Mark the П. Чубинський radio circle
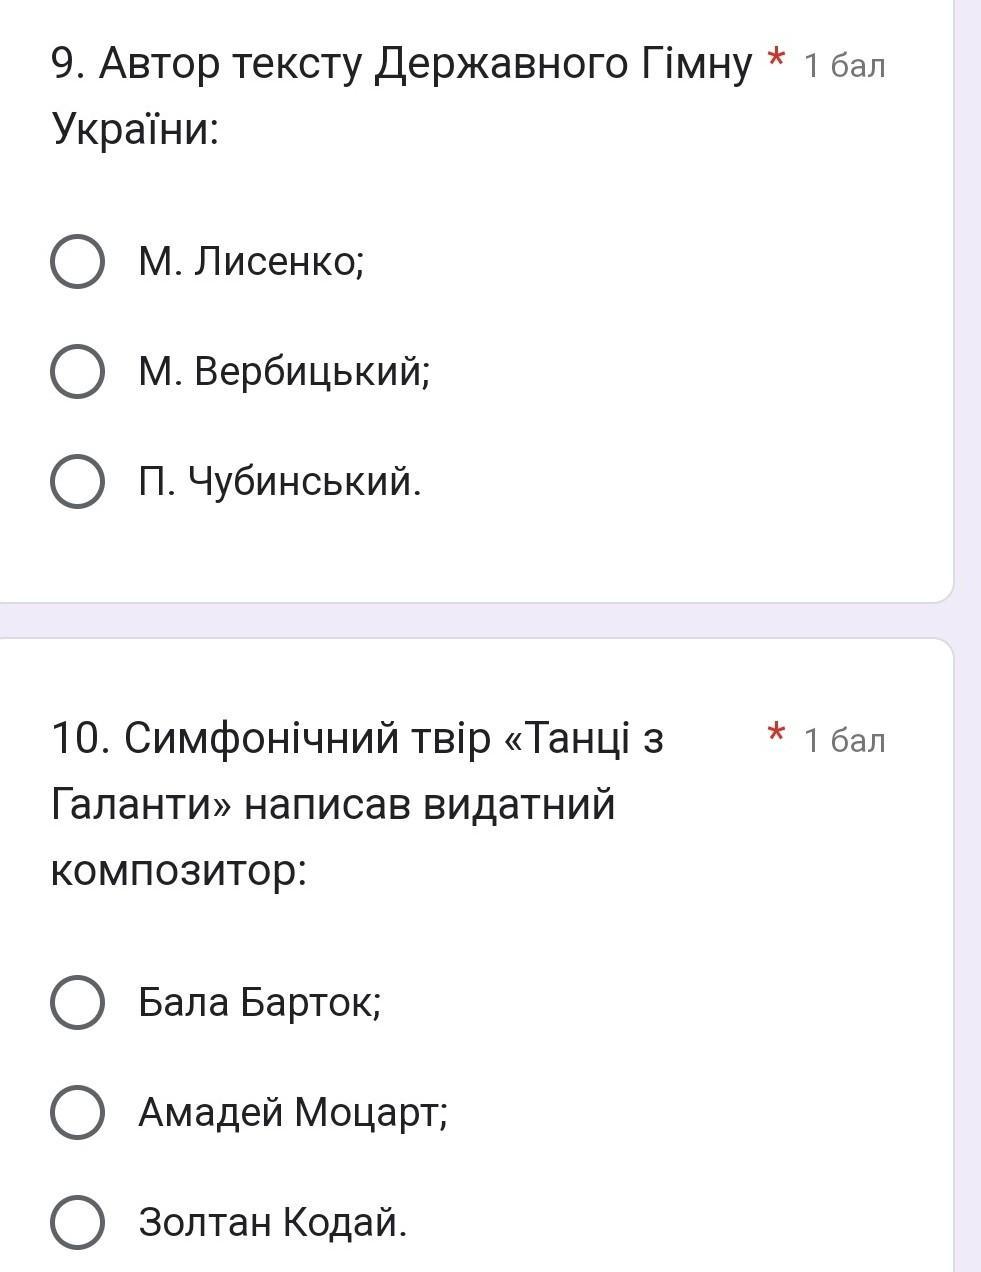Viewport: 981px width, 1272px height. [77, 482]
